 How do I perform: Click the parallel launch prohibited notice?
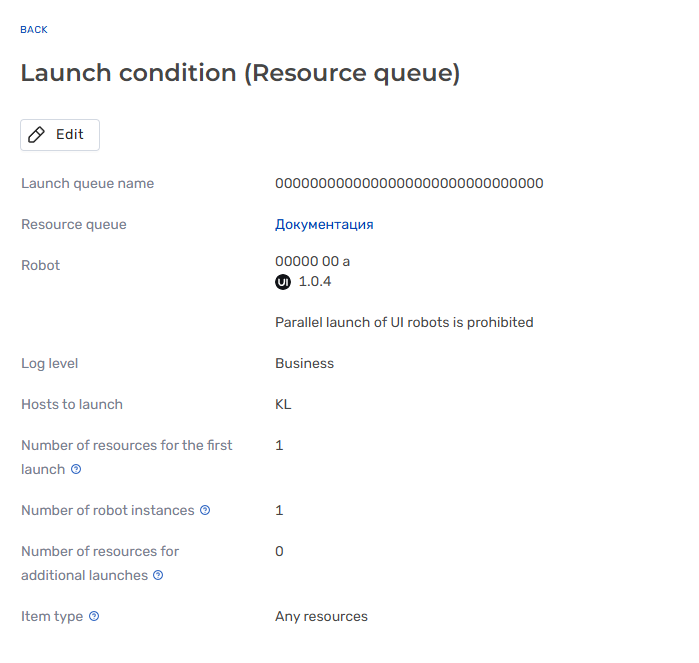[x=404, y=322]
